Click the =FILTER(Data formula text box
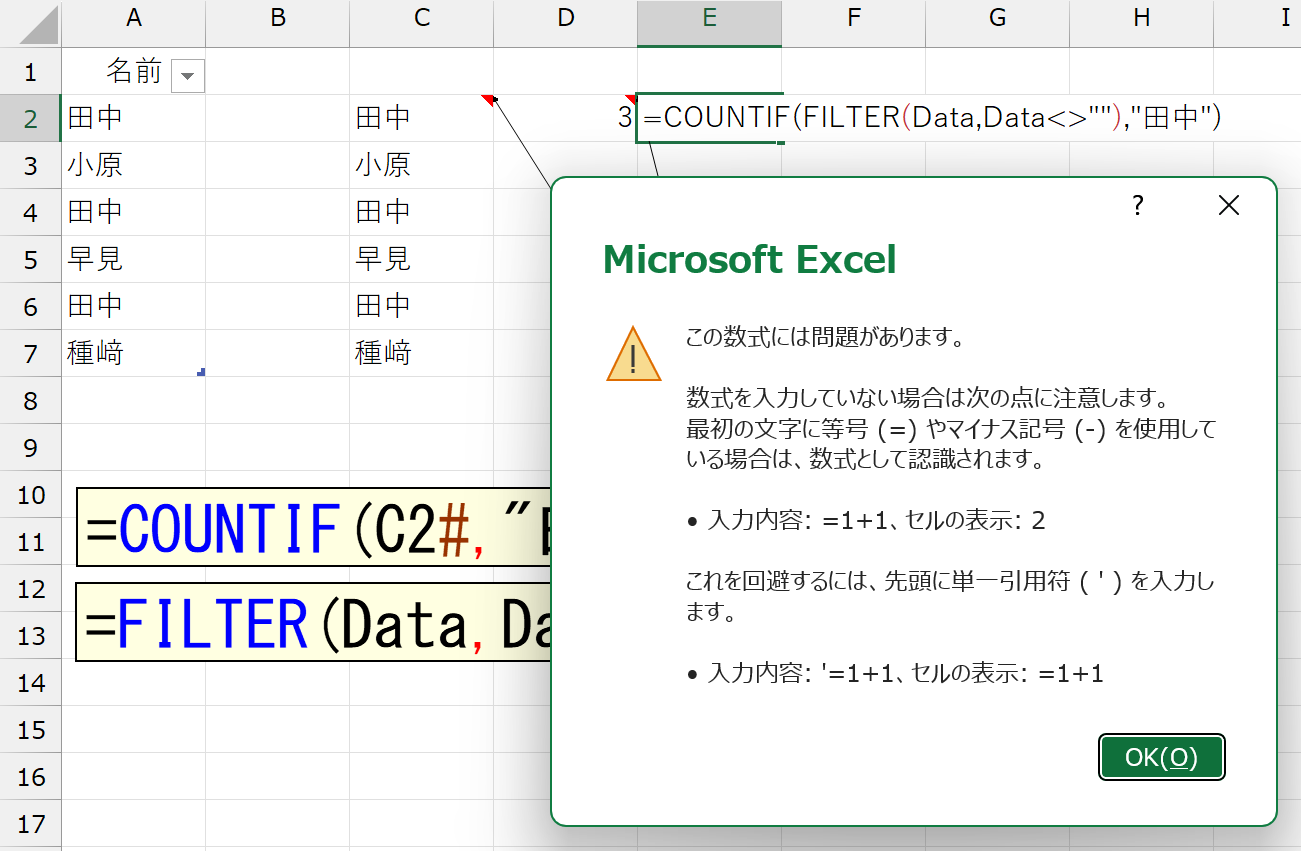 315,622
